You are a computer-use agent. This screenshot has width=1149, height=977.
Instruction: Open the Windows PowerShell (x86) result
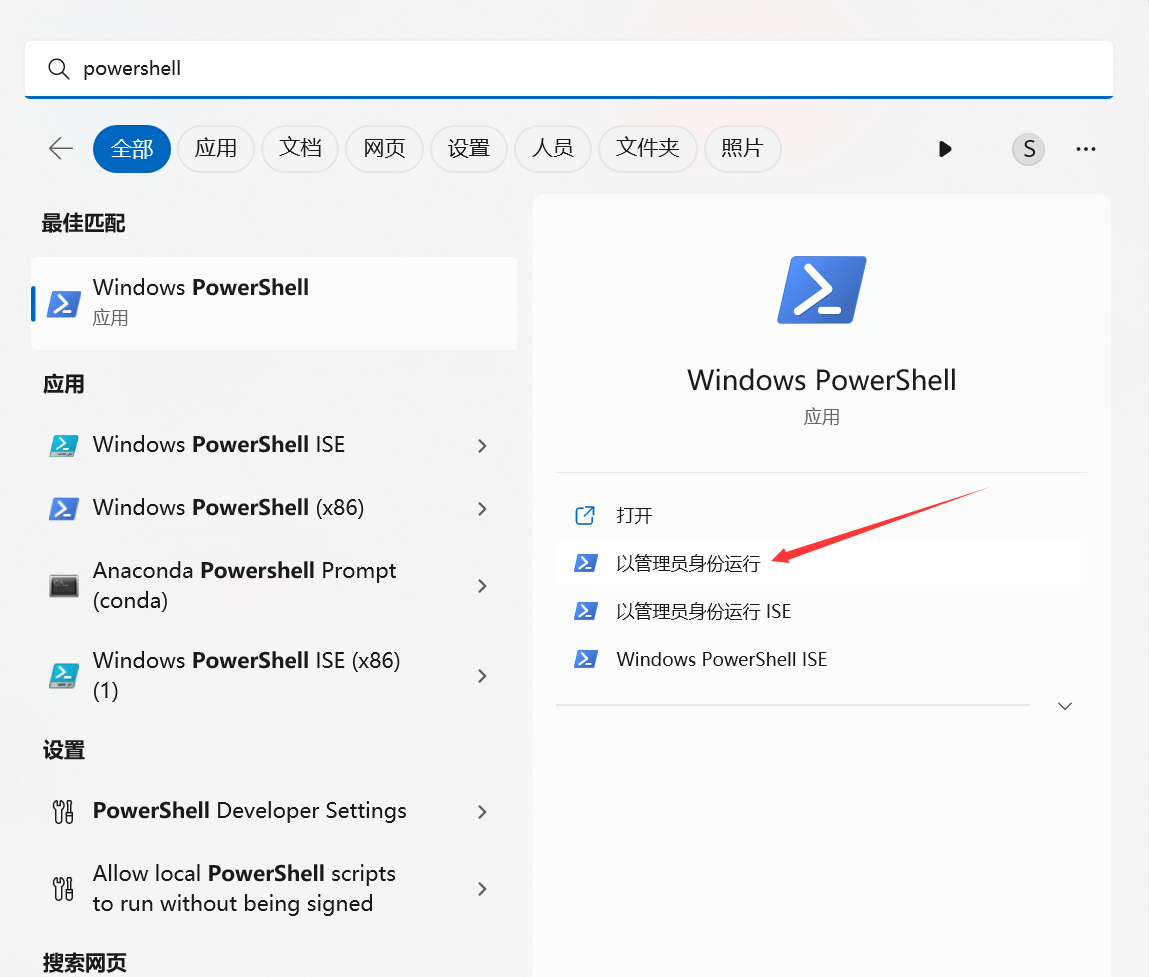click(x=274, y=509)
